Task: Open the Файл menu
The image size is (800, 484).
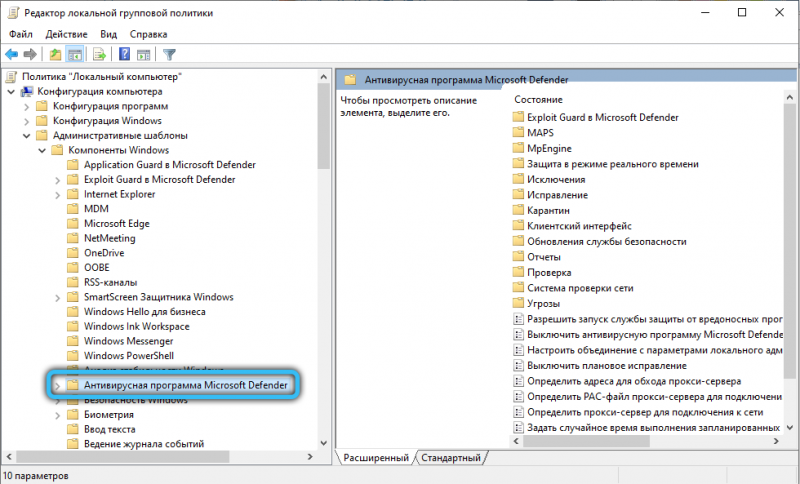Action: pyautogui.click(x=21, y=34)
